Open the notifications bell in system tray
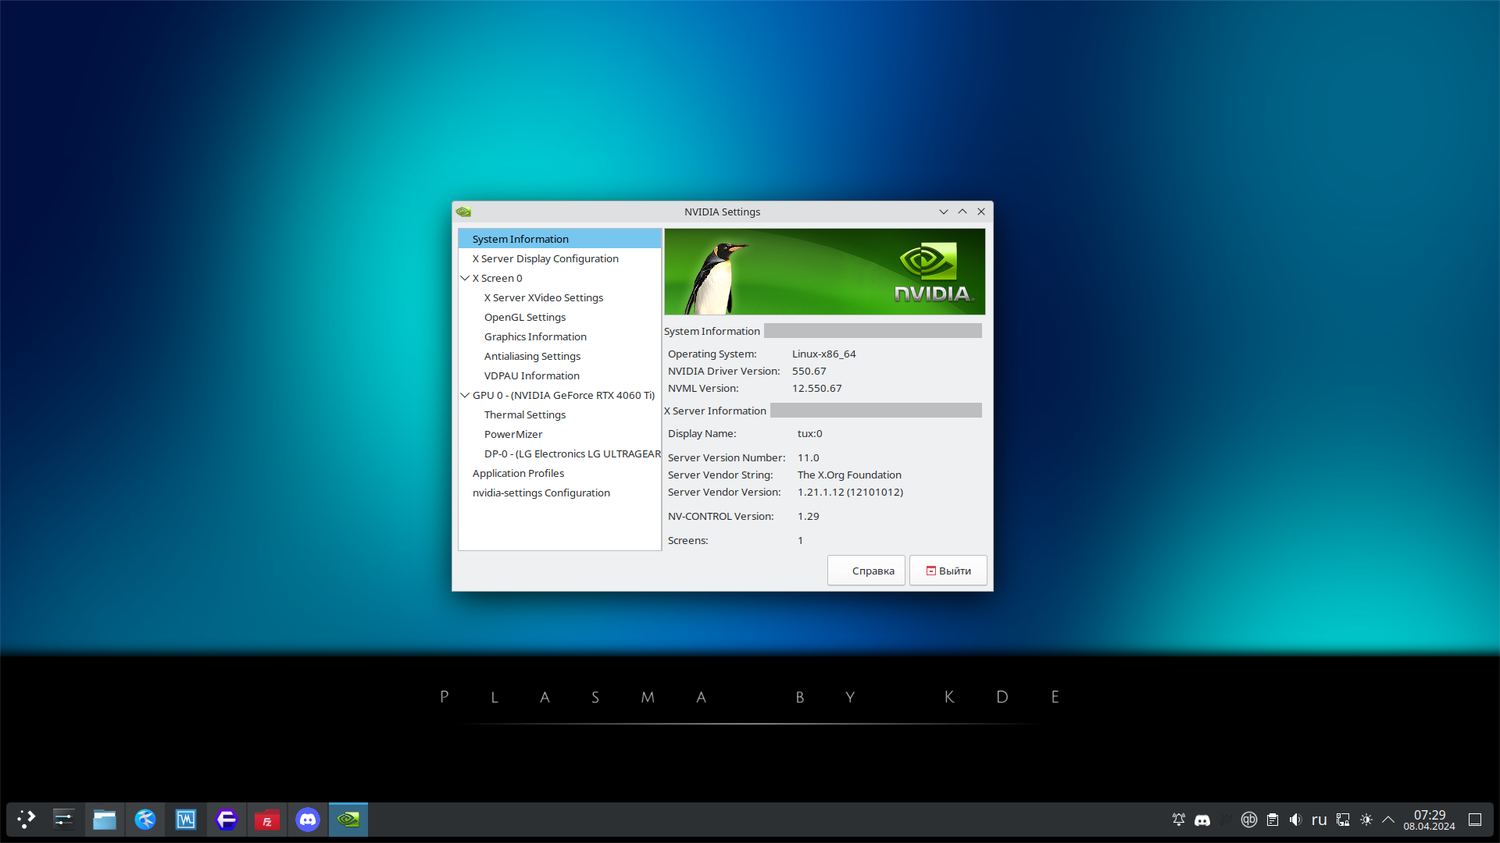Viewport: 1500px width, 843px height. (1179, 820)
